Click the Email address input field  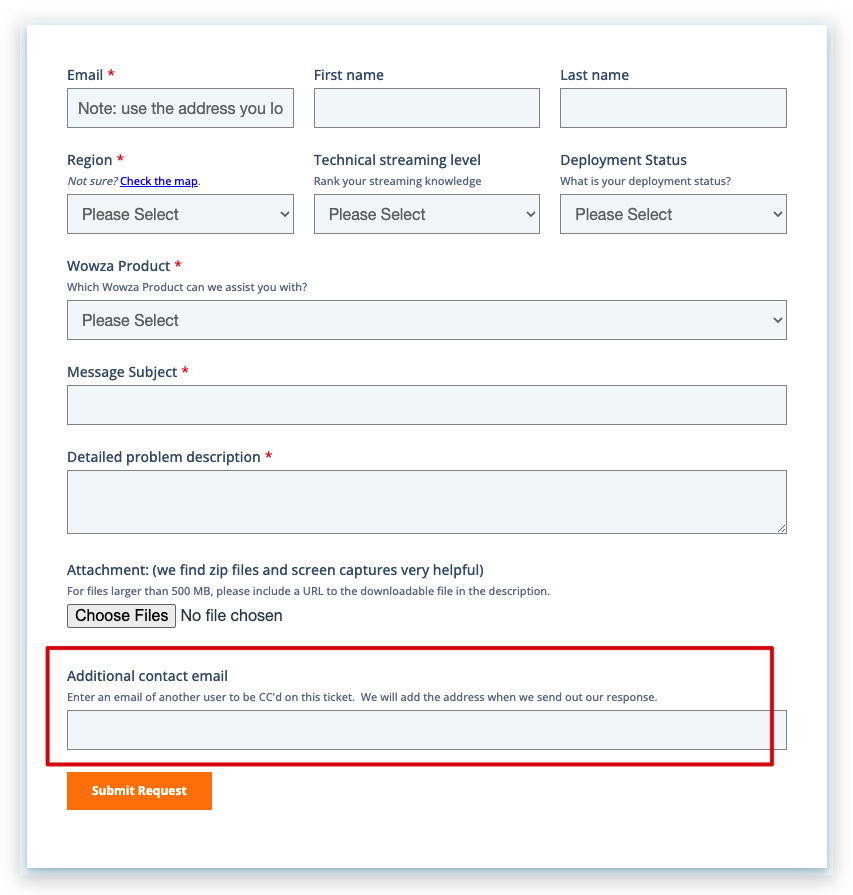pos(180,108)
